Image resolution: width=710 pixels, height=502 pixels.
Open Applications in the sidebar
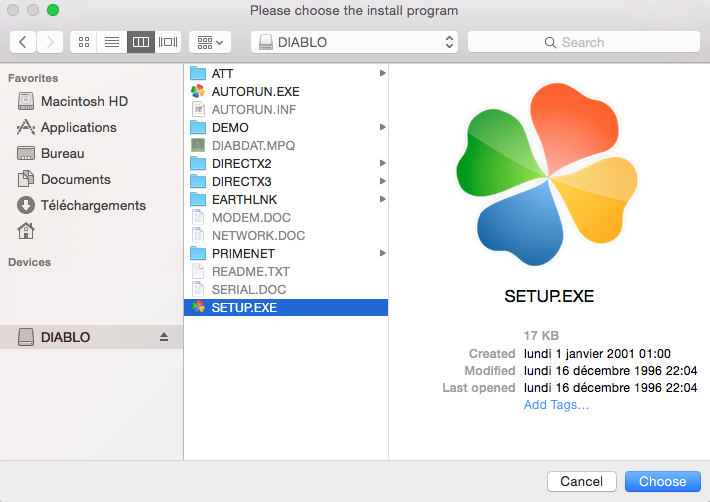click(x=67, y=128)
